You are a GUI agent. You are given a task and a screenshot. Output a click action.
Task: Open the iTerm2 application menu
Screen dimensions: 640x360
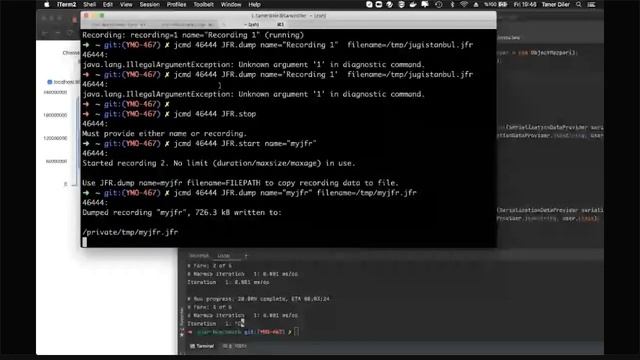click(66, 4)
